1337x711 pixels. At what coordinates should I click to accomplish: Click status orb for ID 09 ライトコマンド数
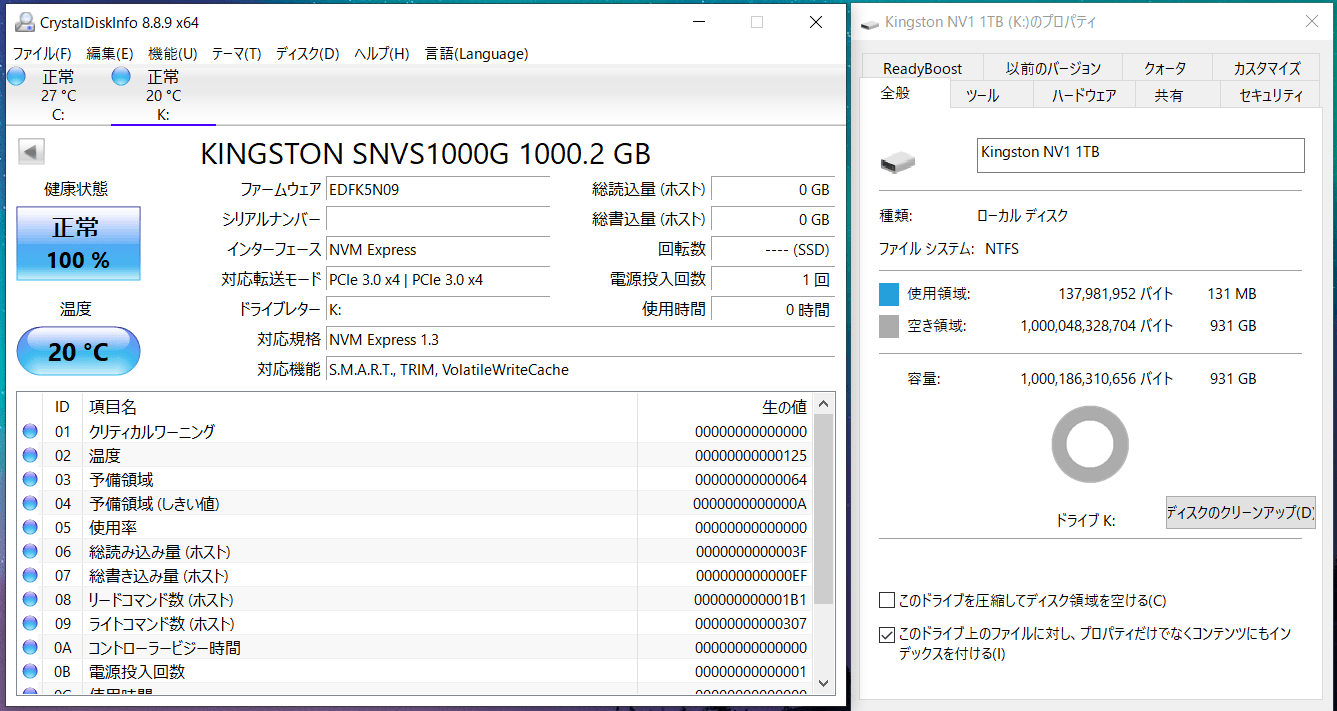[30, 624]
